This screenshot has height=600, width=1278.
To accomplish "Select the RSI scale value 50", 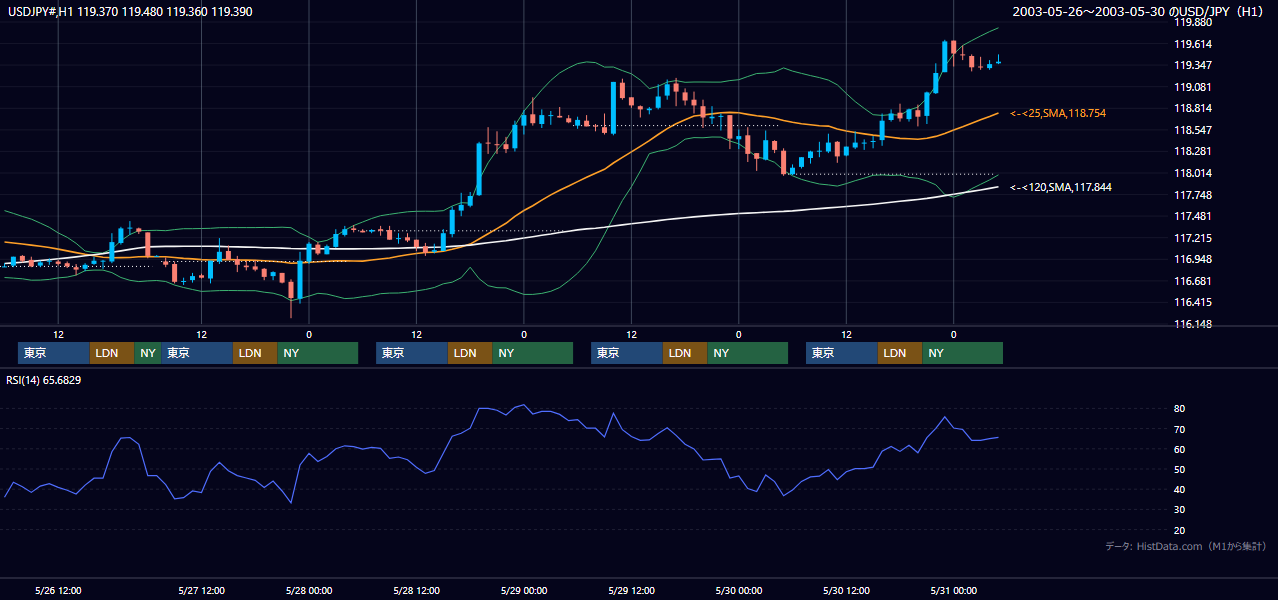I will pos(1179,469).
